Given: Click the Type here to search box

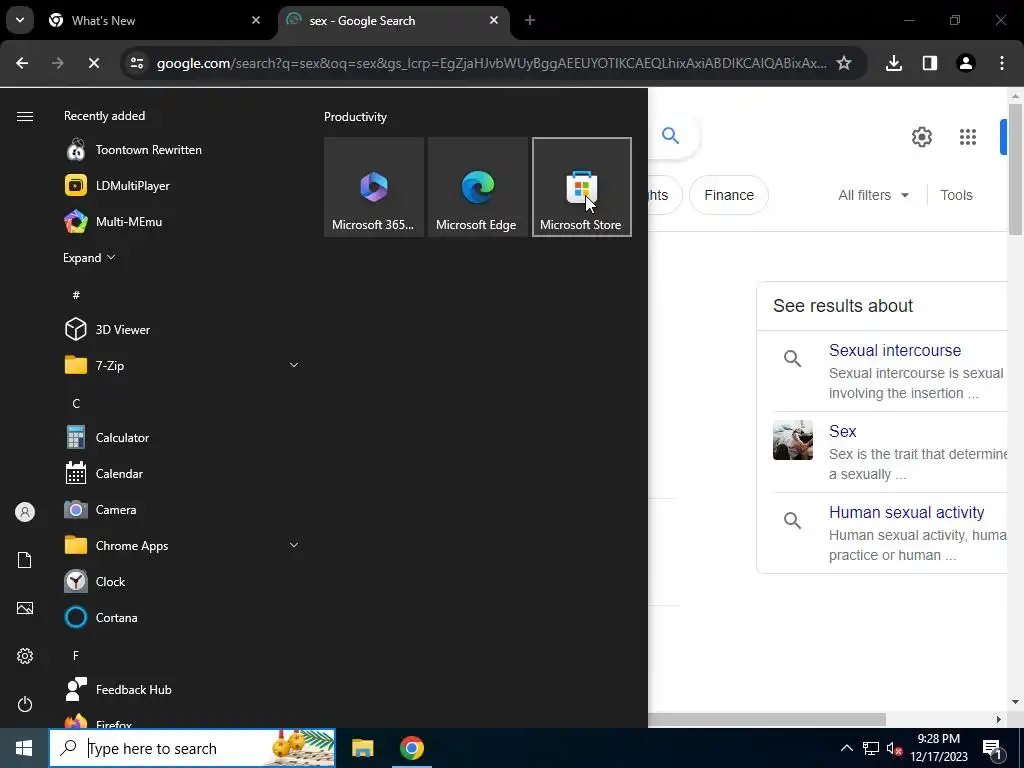Looking at the screenshot, I should (192, 748).
